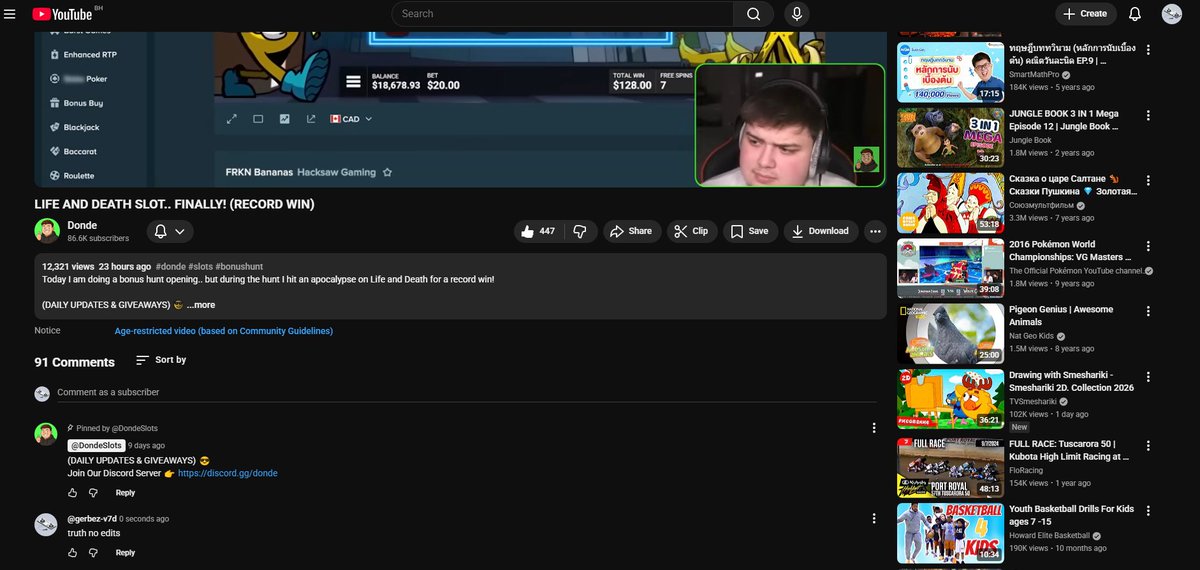Open the slot game hamburger menu
The image size is (1200, 570).
point(353,82)
